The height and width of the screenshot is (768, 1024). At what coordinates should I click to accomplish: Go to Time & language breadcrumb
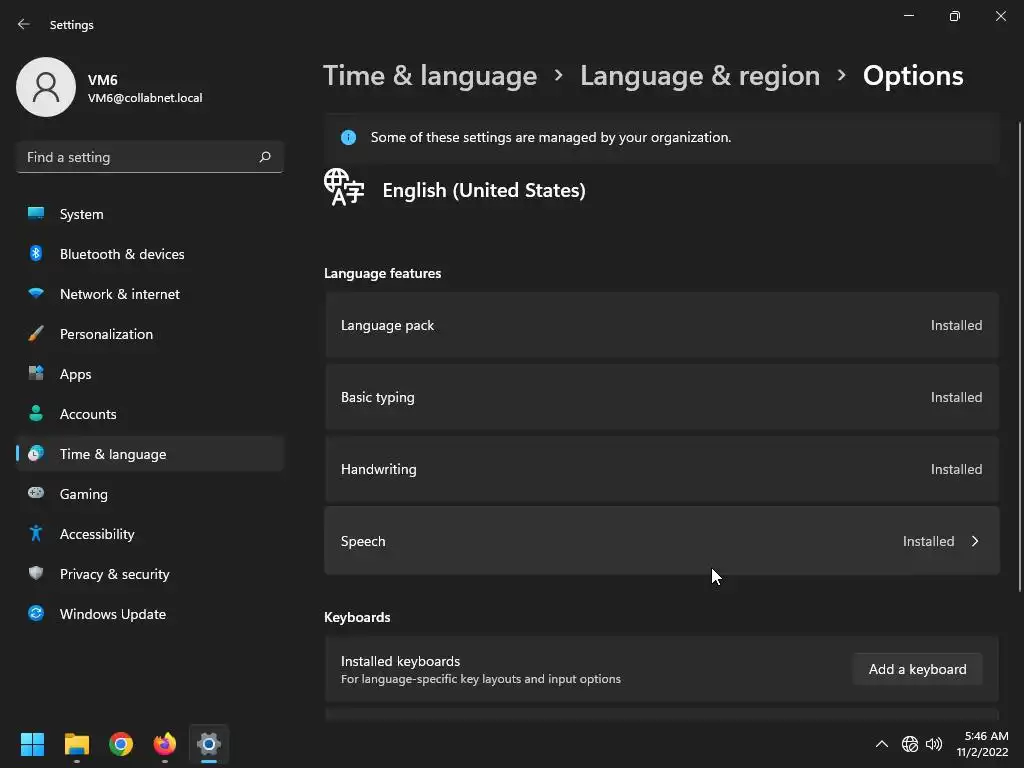tap(430, 76)
